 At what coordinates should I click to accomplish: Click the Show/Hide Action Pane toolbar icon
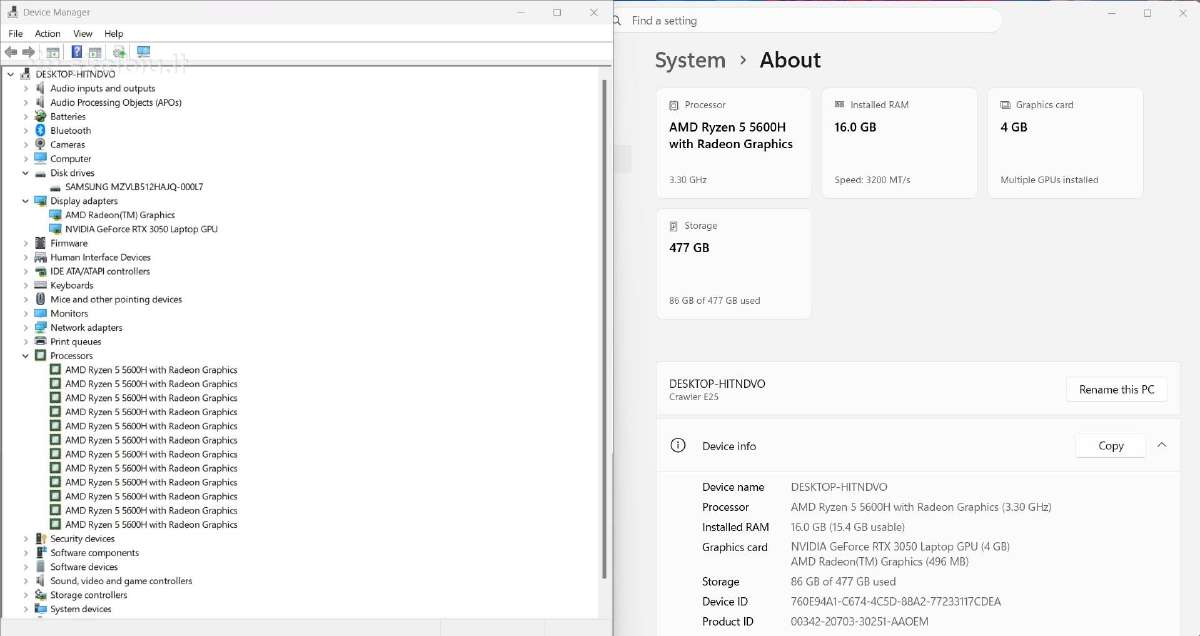click(x=95, y=52)
